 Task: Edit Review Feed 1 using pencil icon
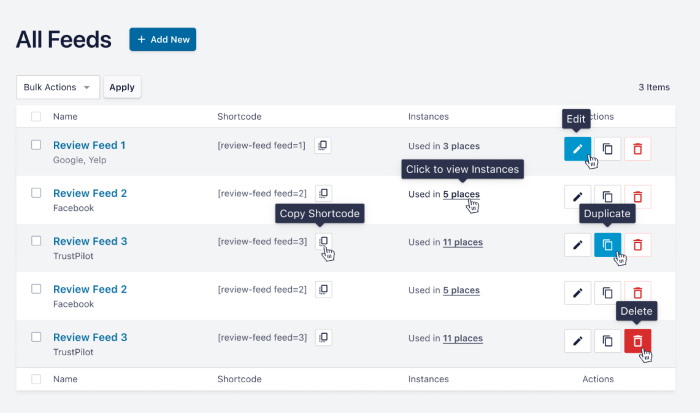pyautogui.click(x=577, y=149)
